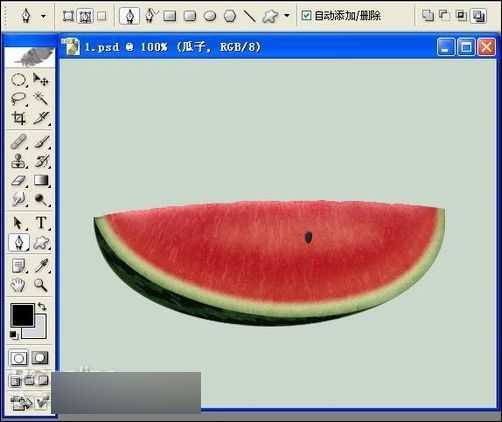Swap foreground and background colors
502x422 pixels.
coord(42,306)
